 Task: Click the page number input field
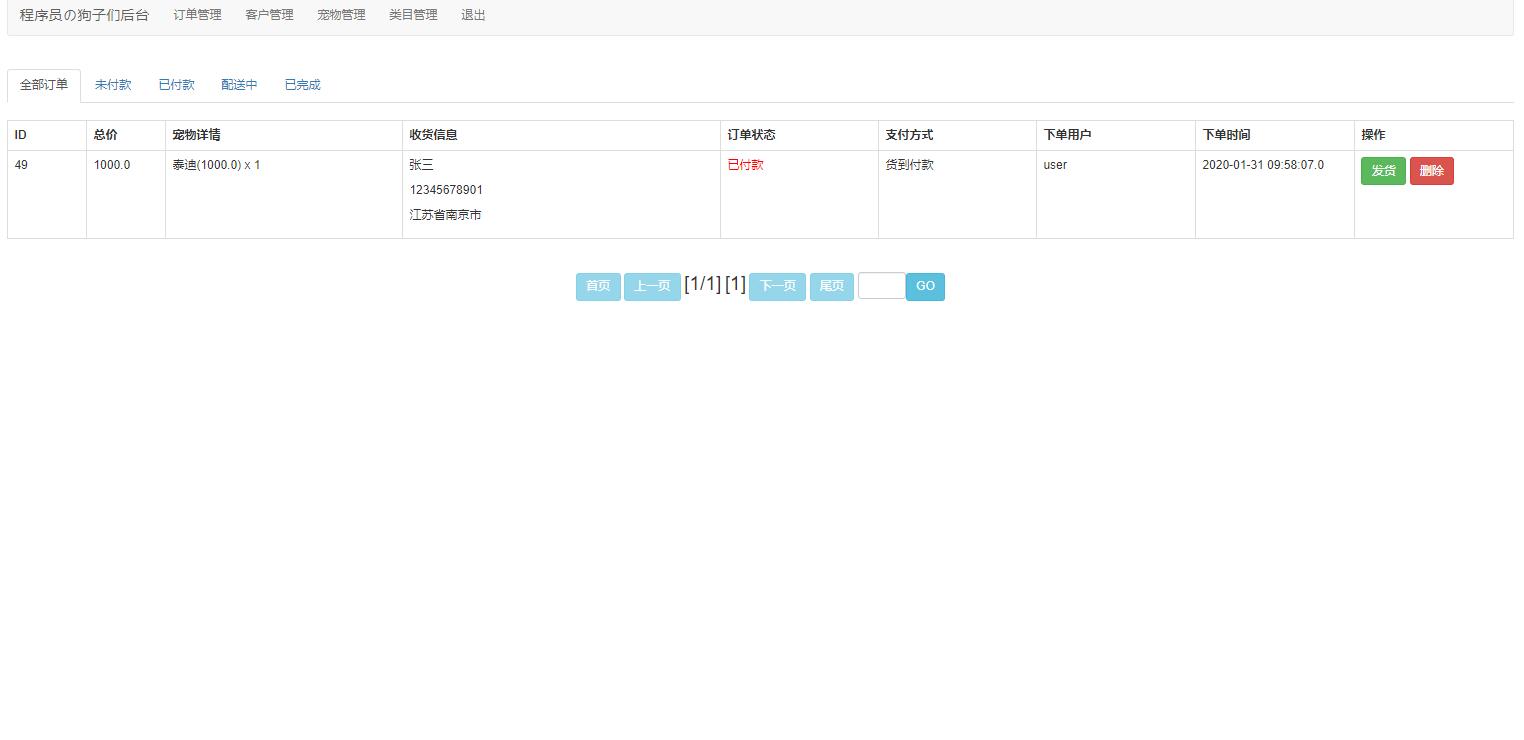880,286
